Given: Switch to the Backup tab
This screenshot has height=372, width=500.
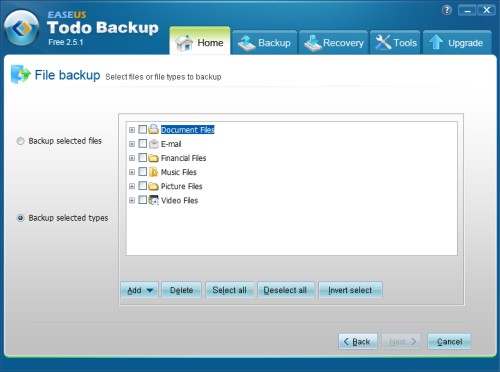Looking at the screenshot, I should point(265,43).
